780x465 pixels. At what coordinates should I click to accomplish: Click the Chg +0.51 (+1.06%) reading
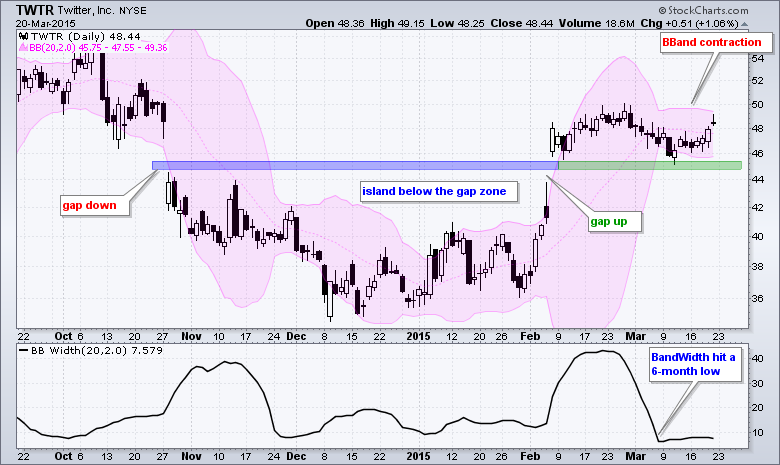point(689,23)
